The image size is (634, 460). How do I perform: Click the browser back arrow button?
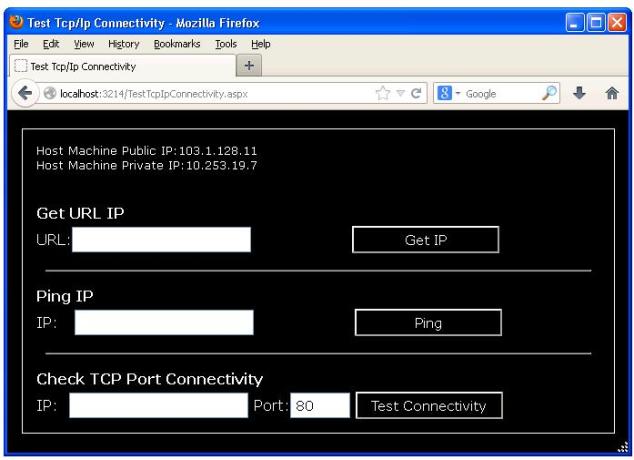tap(25, 93)
